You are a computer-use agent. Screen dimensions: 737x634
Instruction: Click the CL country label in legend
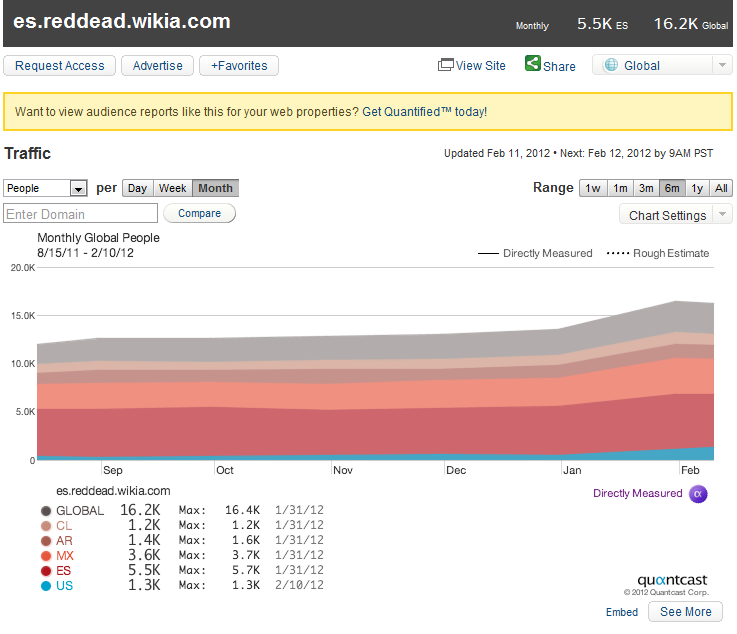point(64,526)
